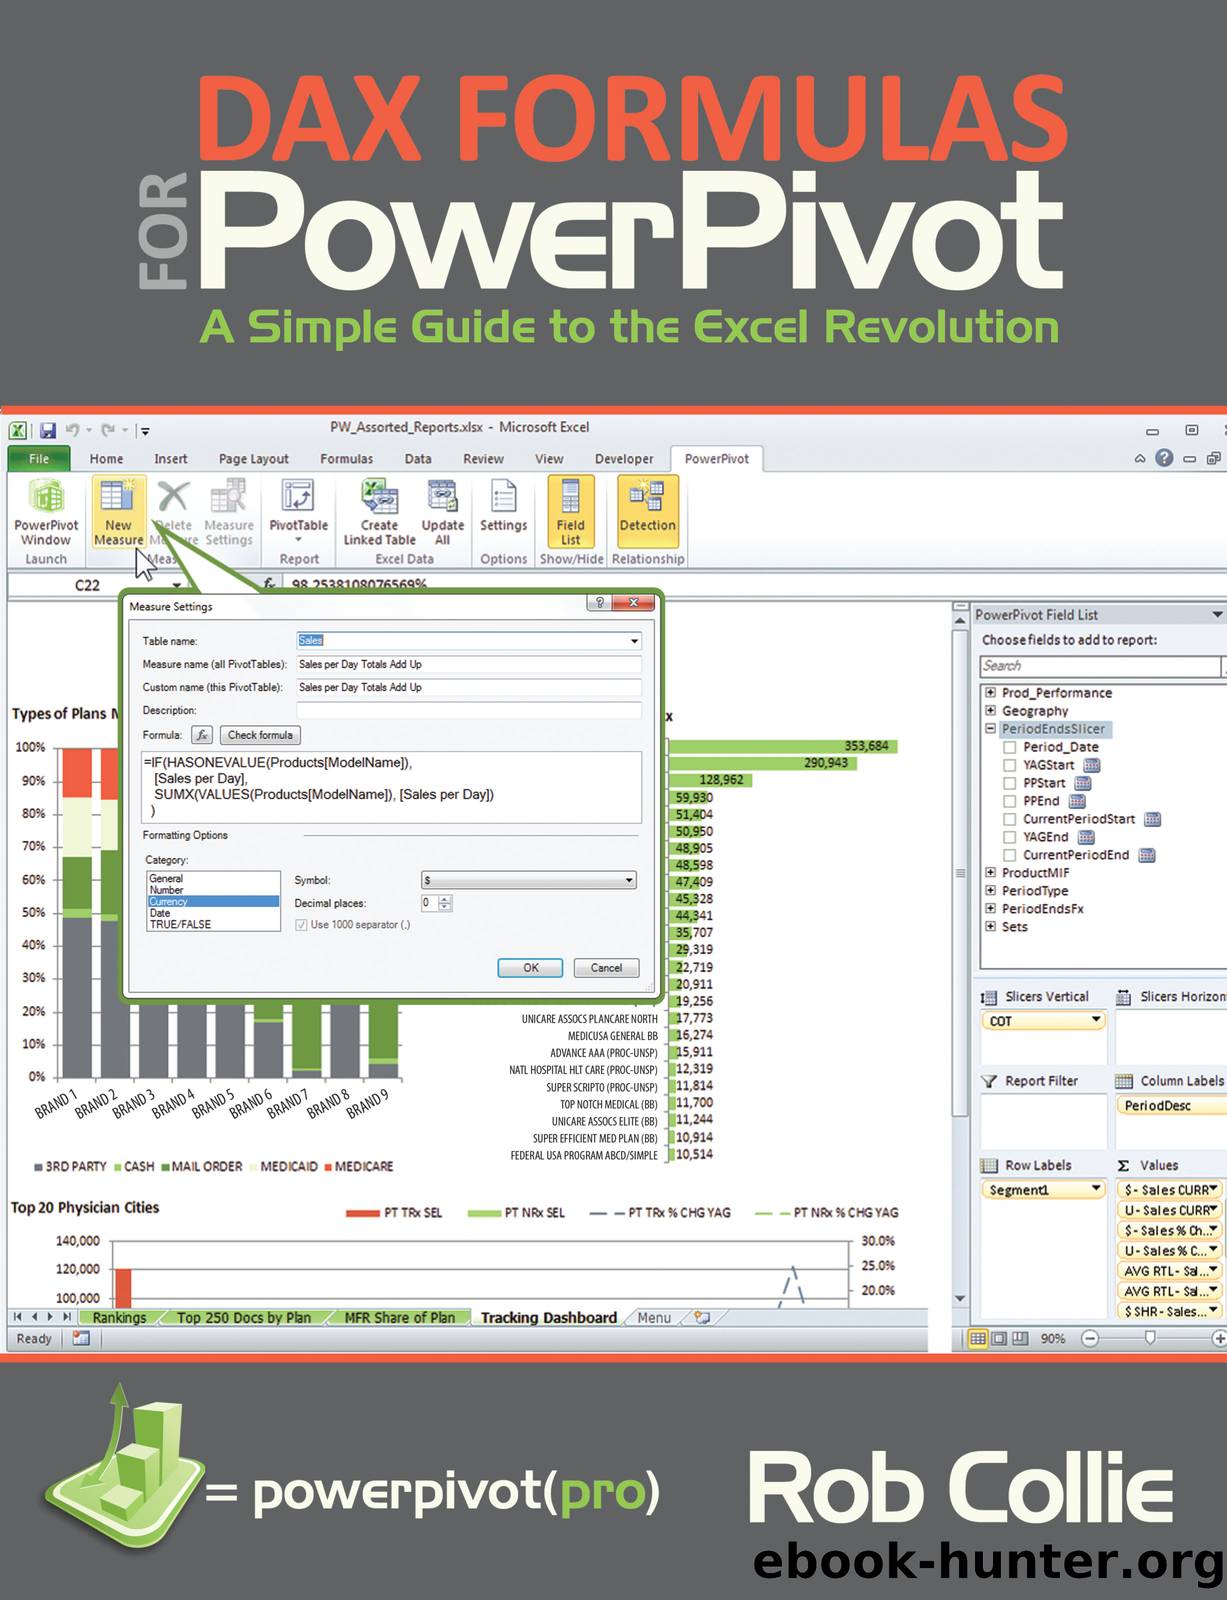Minimize the ribbon with the caret icon

[x=1140, y=459]
